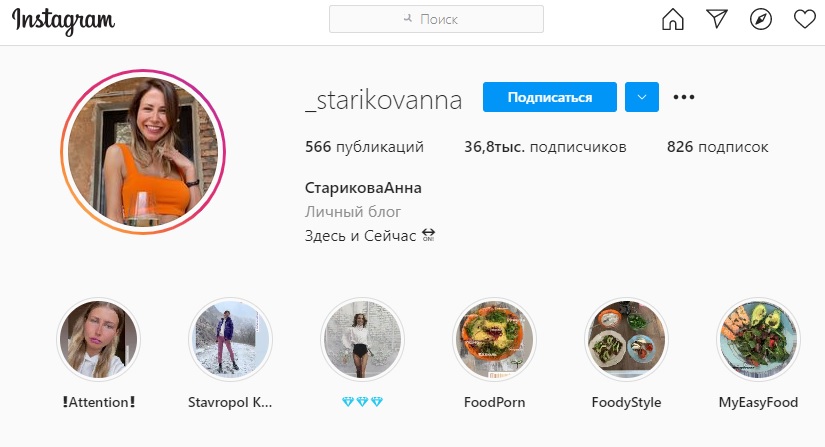The width and height of the screenshot is (825, 447).
Task: Open the FoodPorn highlight
Action: coord(495,340)
